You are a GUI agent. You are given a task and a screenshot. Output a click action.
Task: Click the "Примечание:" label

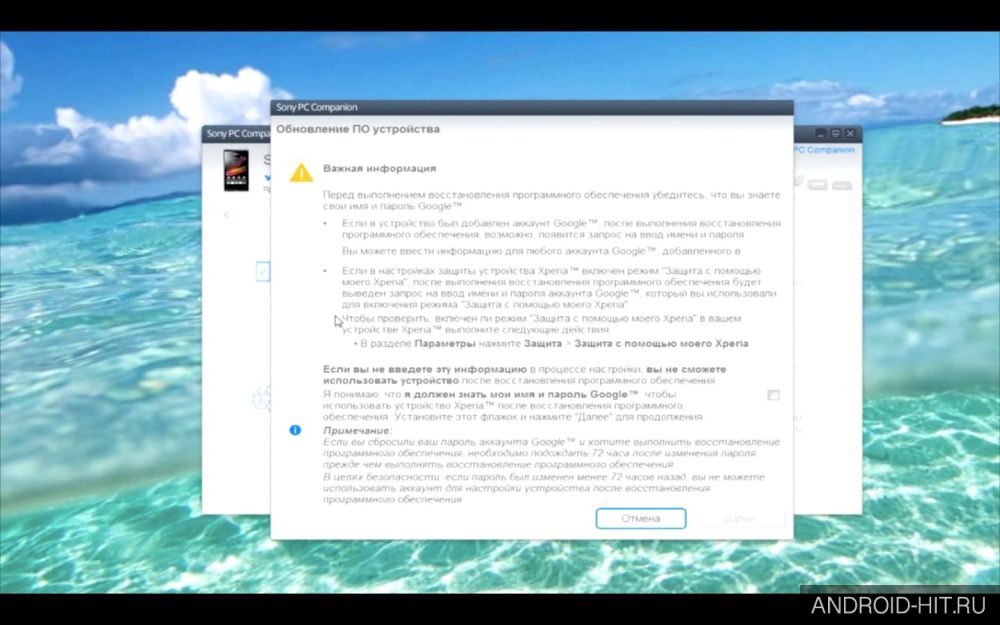[357, 431]
